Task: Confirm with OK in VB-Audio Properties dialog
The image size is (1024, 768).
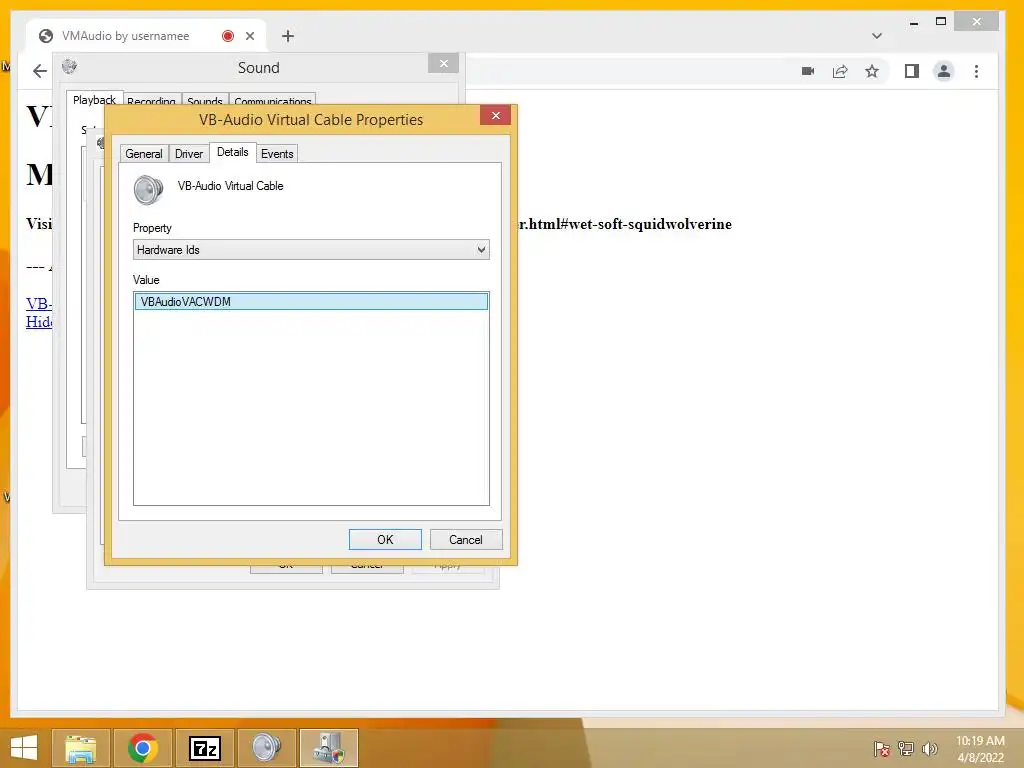Action: click(x=385, y=539)
